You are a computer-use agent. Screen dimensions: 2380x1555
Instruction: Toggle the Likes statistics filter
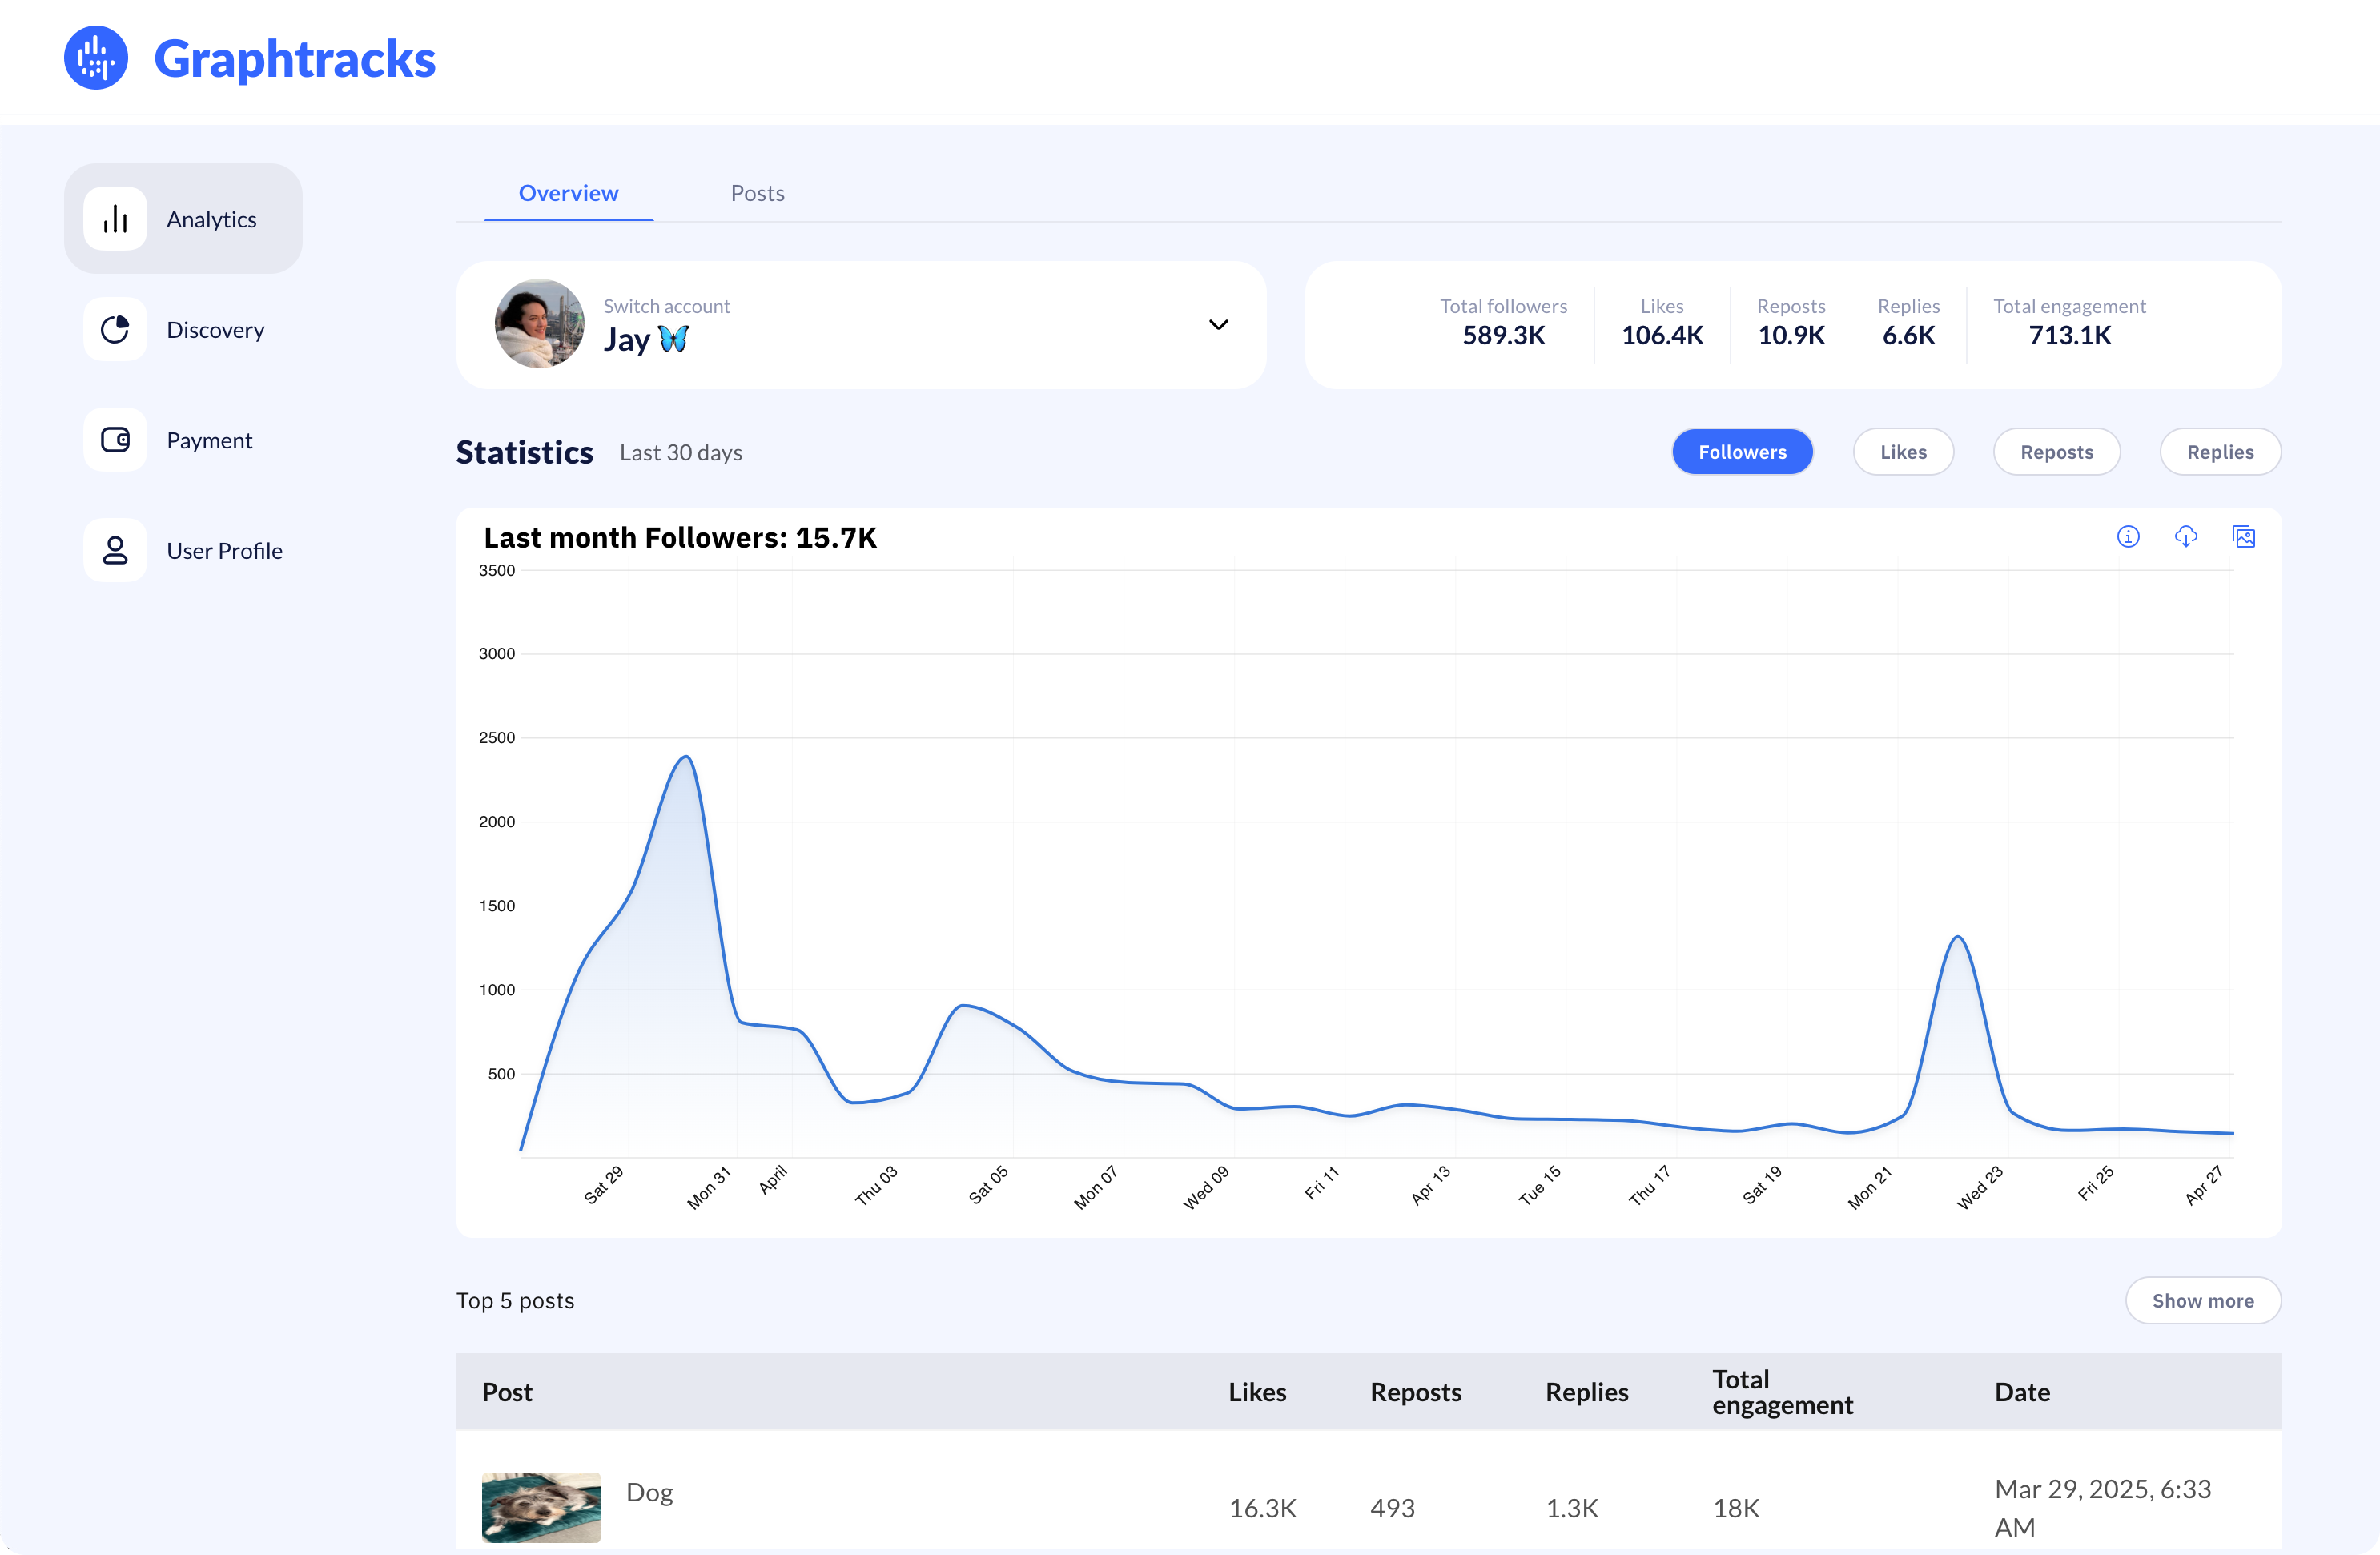tap(1902, 452)
